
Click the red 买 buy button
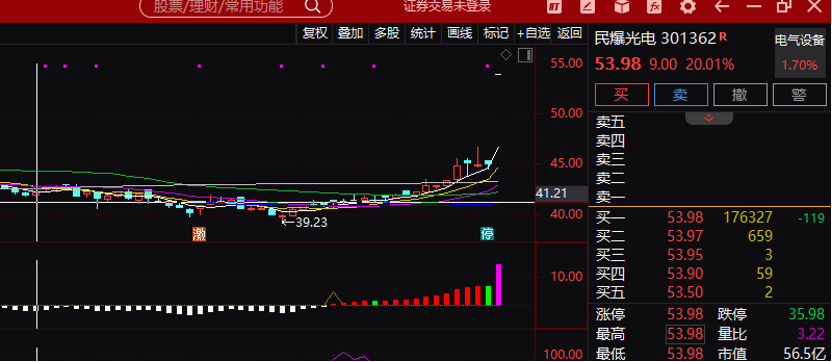click(x=621, y=95)
